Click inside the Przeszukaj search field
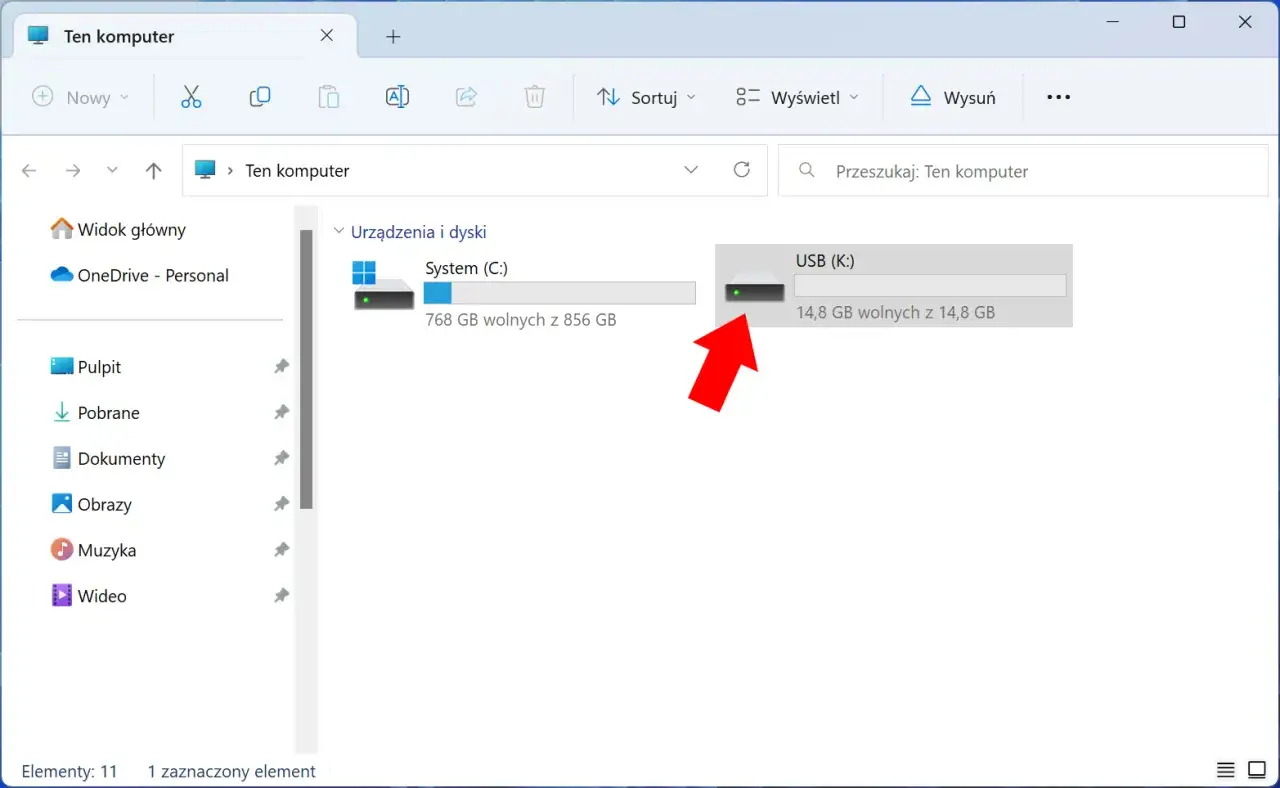 pyautogui.click(x=1000, y=170)
